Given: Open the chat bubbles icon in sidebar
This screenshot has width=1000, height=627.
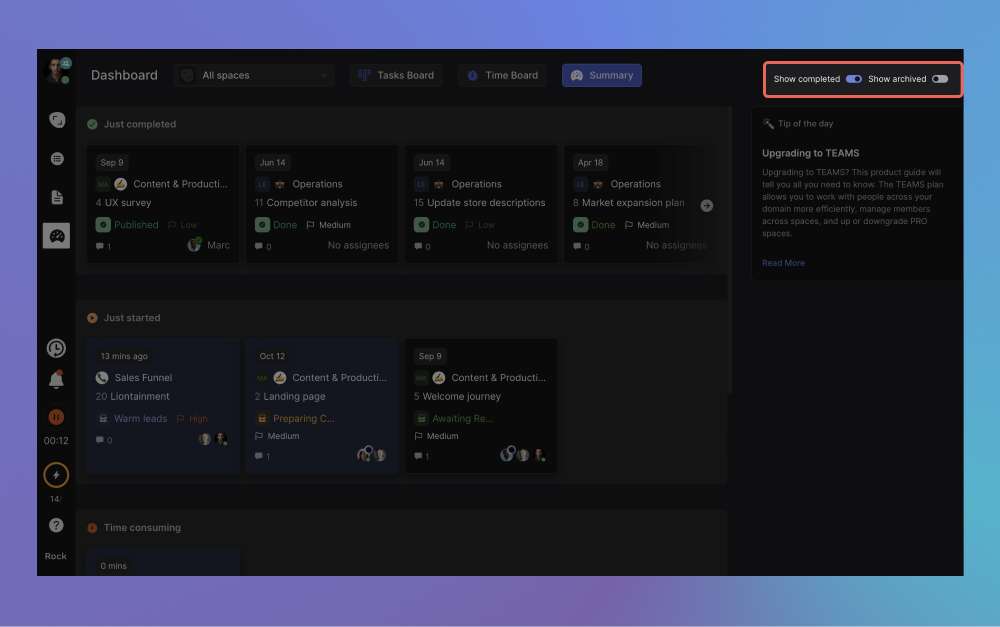Looking at the screenshot, I should pos(57,120).
